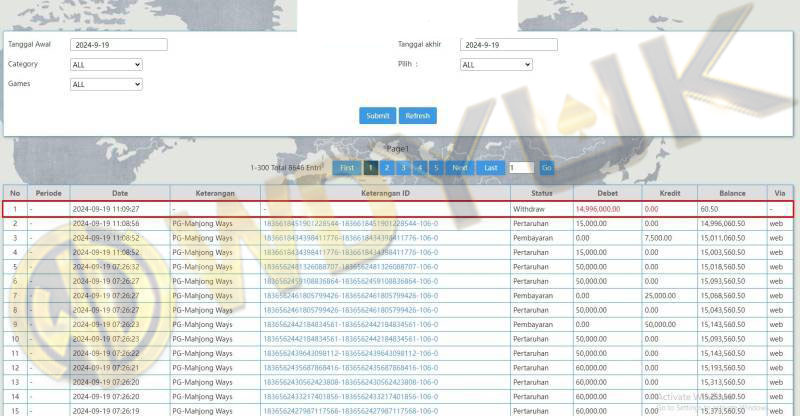Open the Keterangan ID link in row 11
This screenshot has height=416, width=800.
(x=351, y=353)
